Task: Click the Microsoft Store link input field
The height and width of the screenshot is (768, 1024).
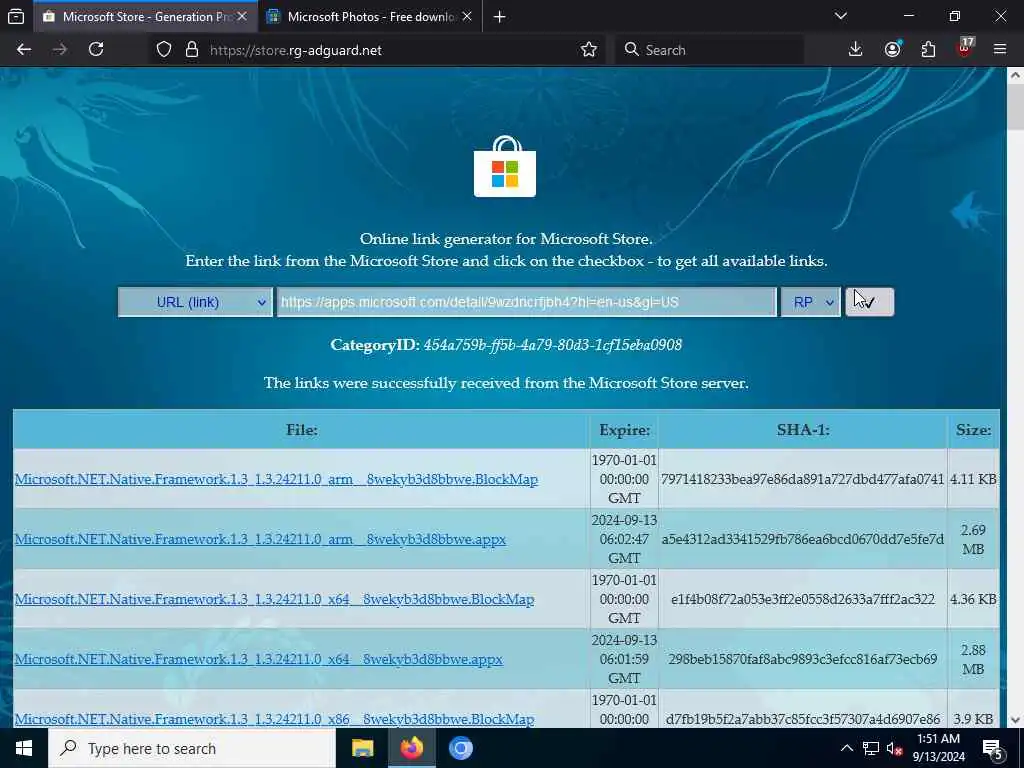Action: pyautogui.click(x=526, y=302)
